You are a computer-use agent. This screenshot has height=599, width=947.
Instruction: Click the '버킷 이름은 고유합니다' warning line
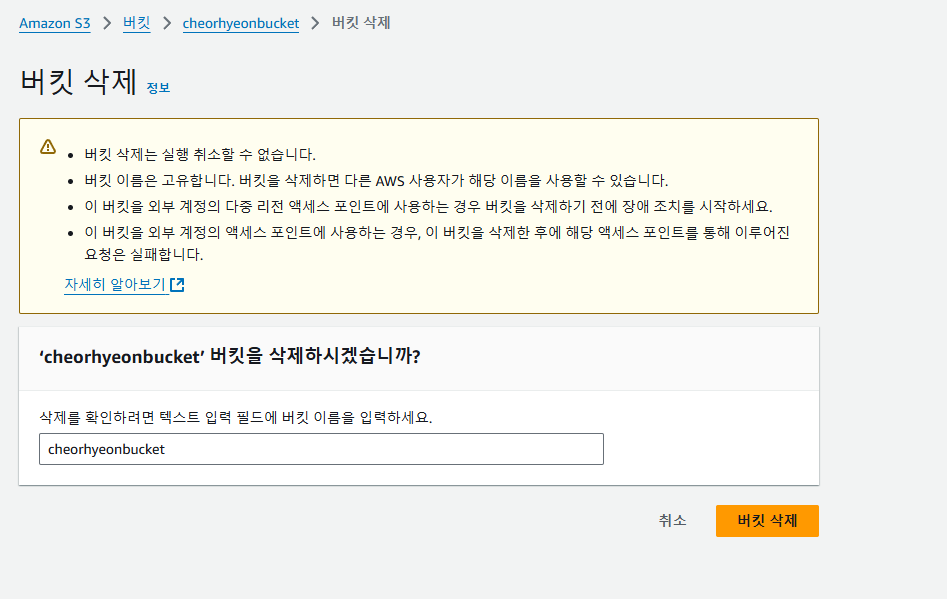tap(376, 181)
